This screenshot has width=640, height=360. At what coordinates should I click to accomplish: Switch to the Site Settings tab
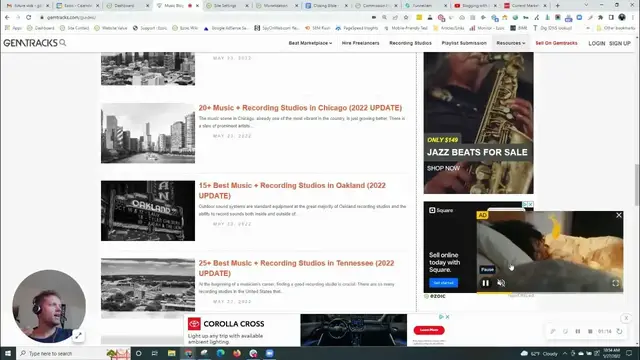coord(227,6)
